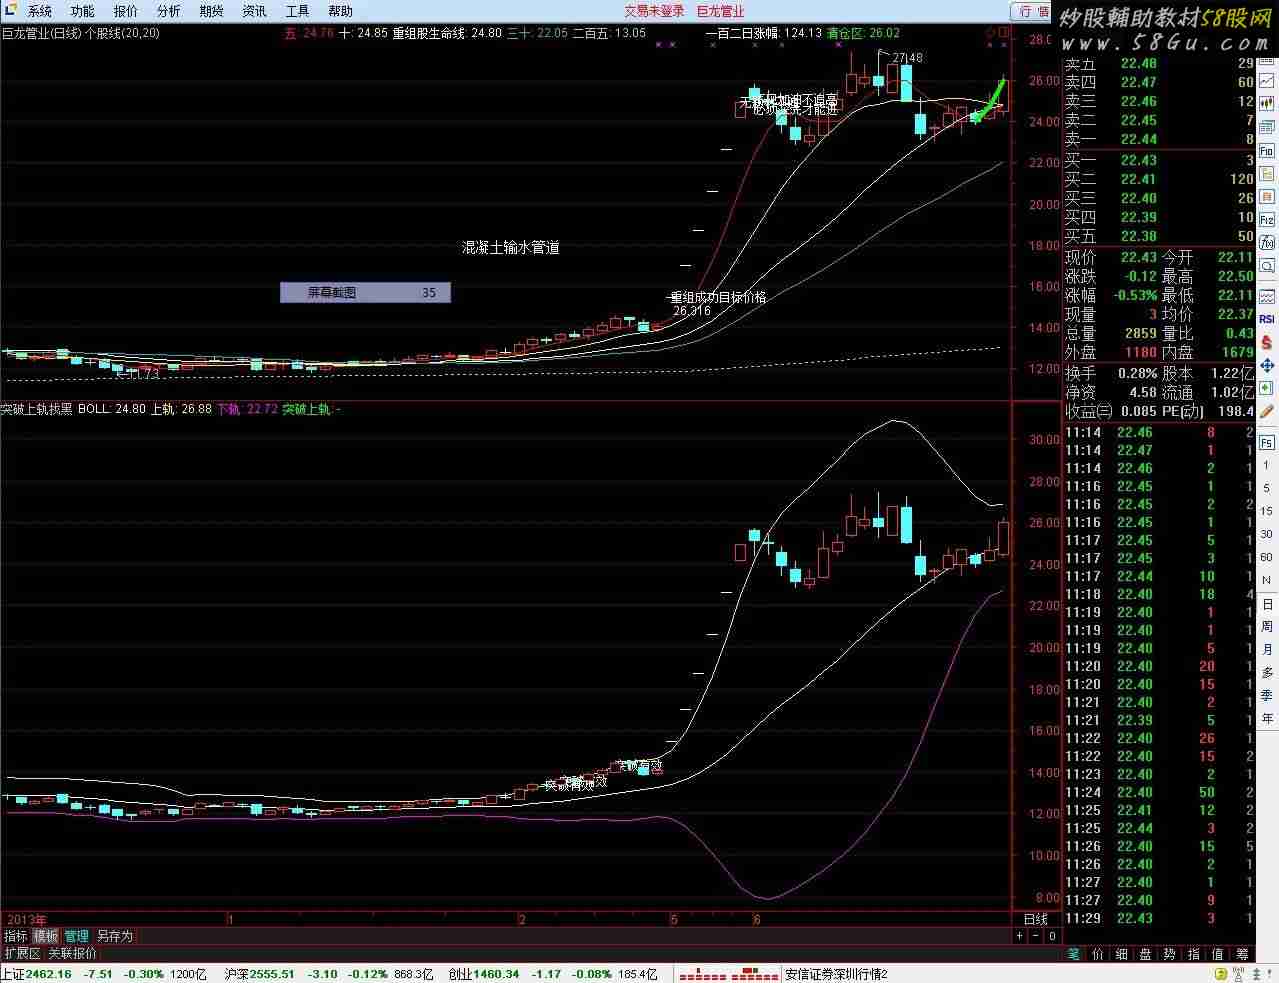
Task: Switch to the 细 tab
Action: pos(1121,954)
